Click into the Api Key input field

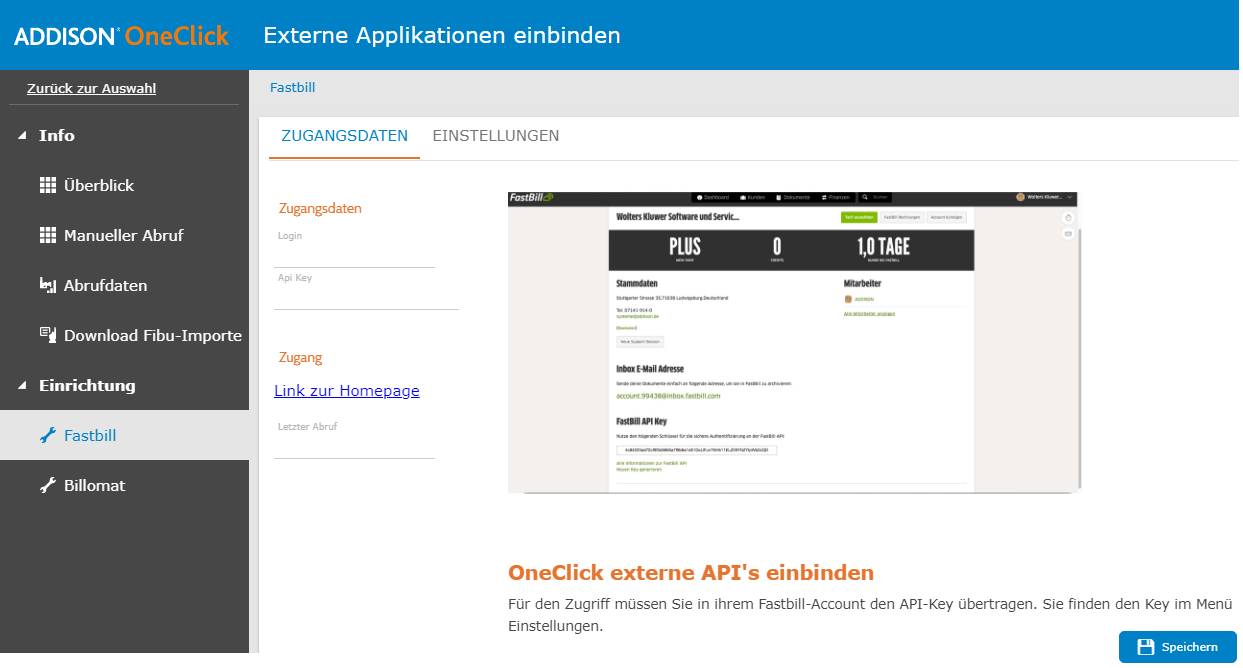pyautogui.click(x=366, y=298)
